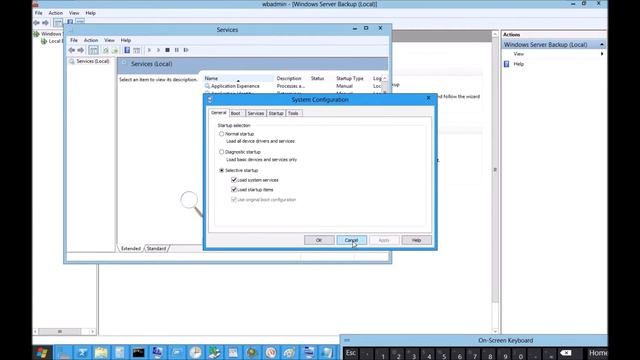Open File menu in wbadmin window
This screenshot has height=360, width=640.
click(x=38, y=13)
